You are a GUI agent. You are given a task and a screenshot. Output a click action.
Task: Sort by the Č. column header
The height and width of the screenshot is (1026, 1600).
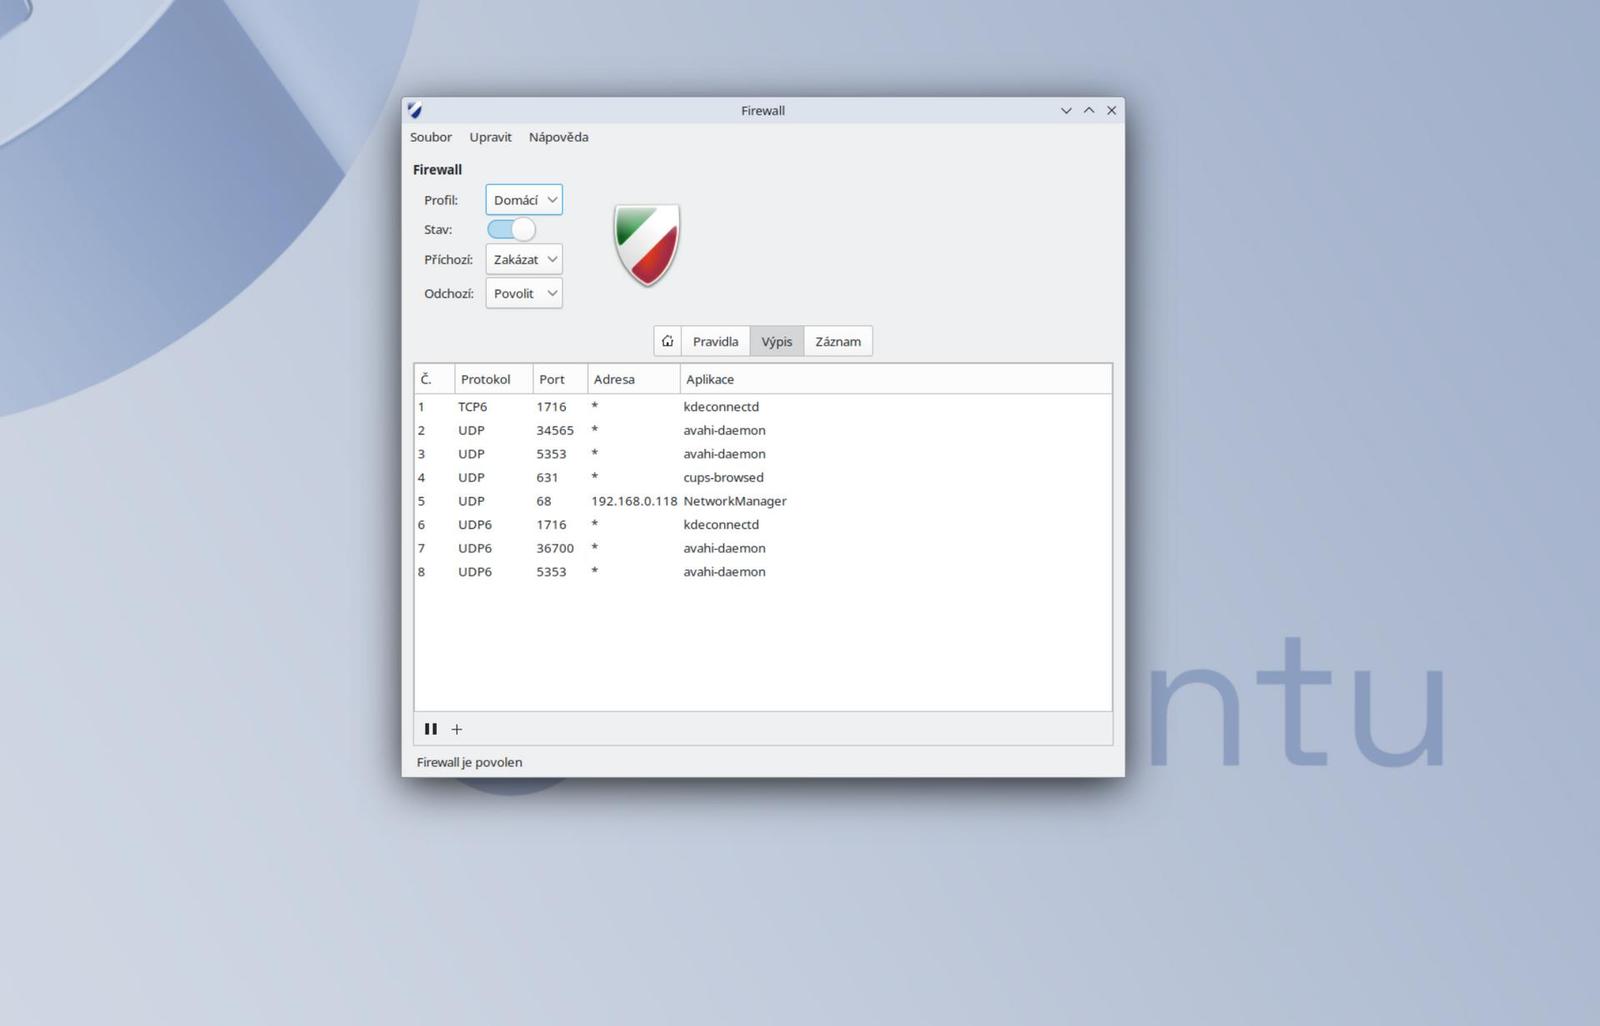435,379
